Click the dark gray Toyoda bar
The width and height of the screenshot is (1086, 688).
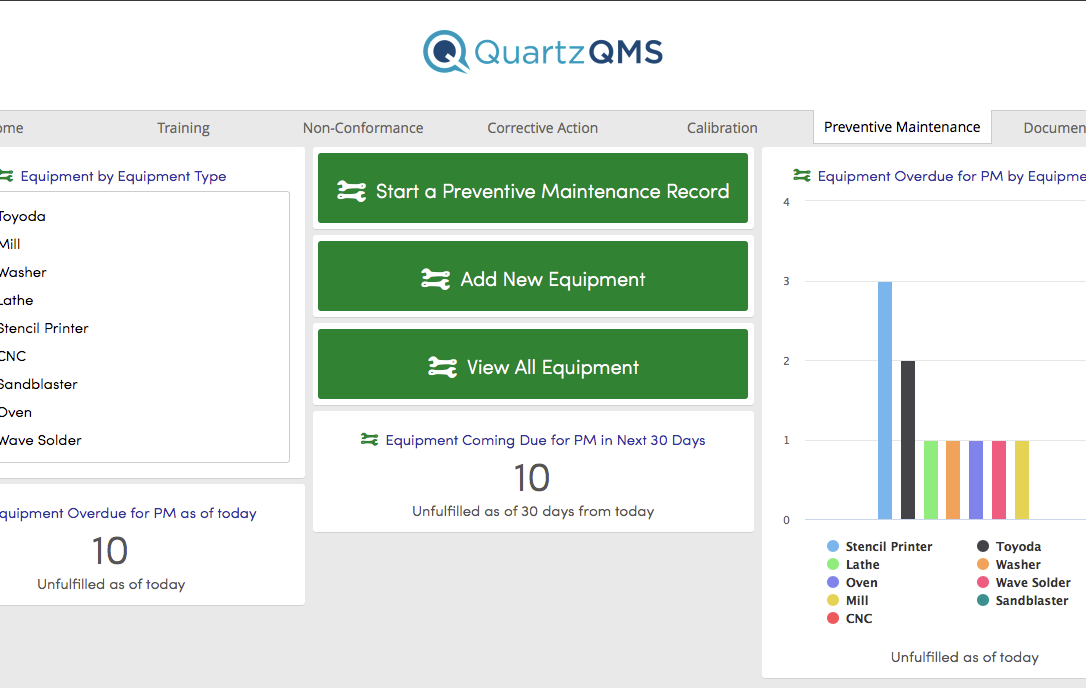pos(908,440)
